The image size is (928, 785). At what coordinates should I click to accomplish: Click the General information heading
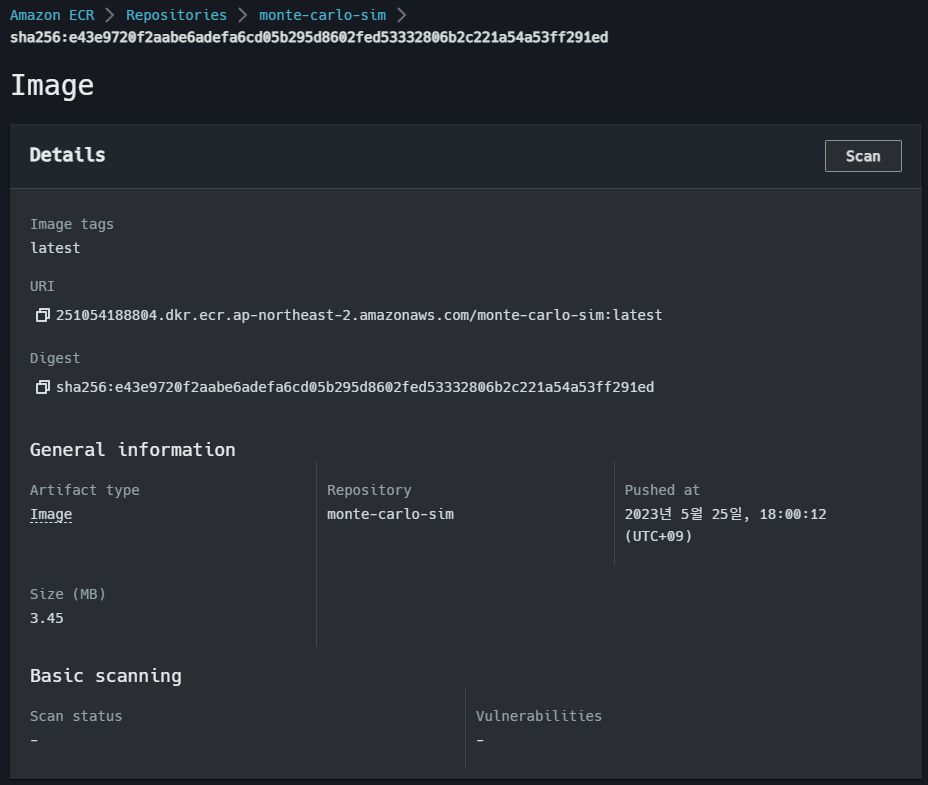pyautogui.click(x=133, y=450)
